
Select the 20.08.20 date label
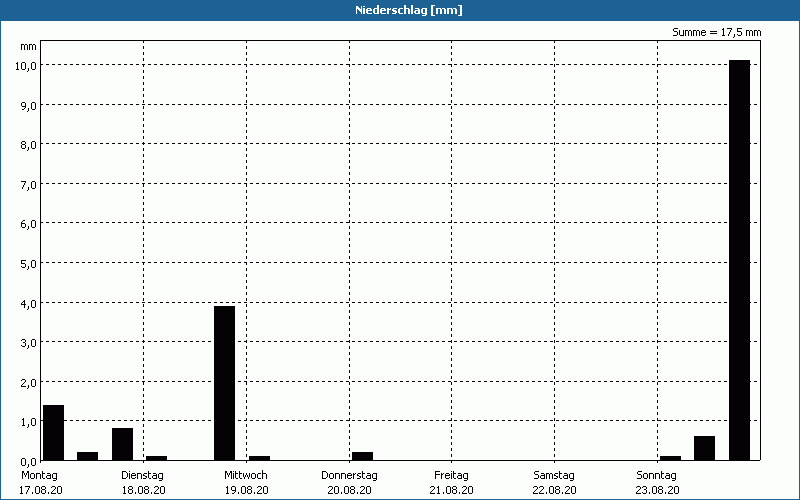[x=349, y=490]
